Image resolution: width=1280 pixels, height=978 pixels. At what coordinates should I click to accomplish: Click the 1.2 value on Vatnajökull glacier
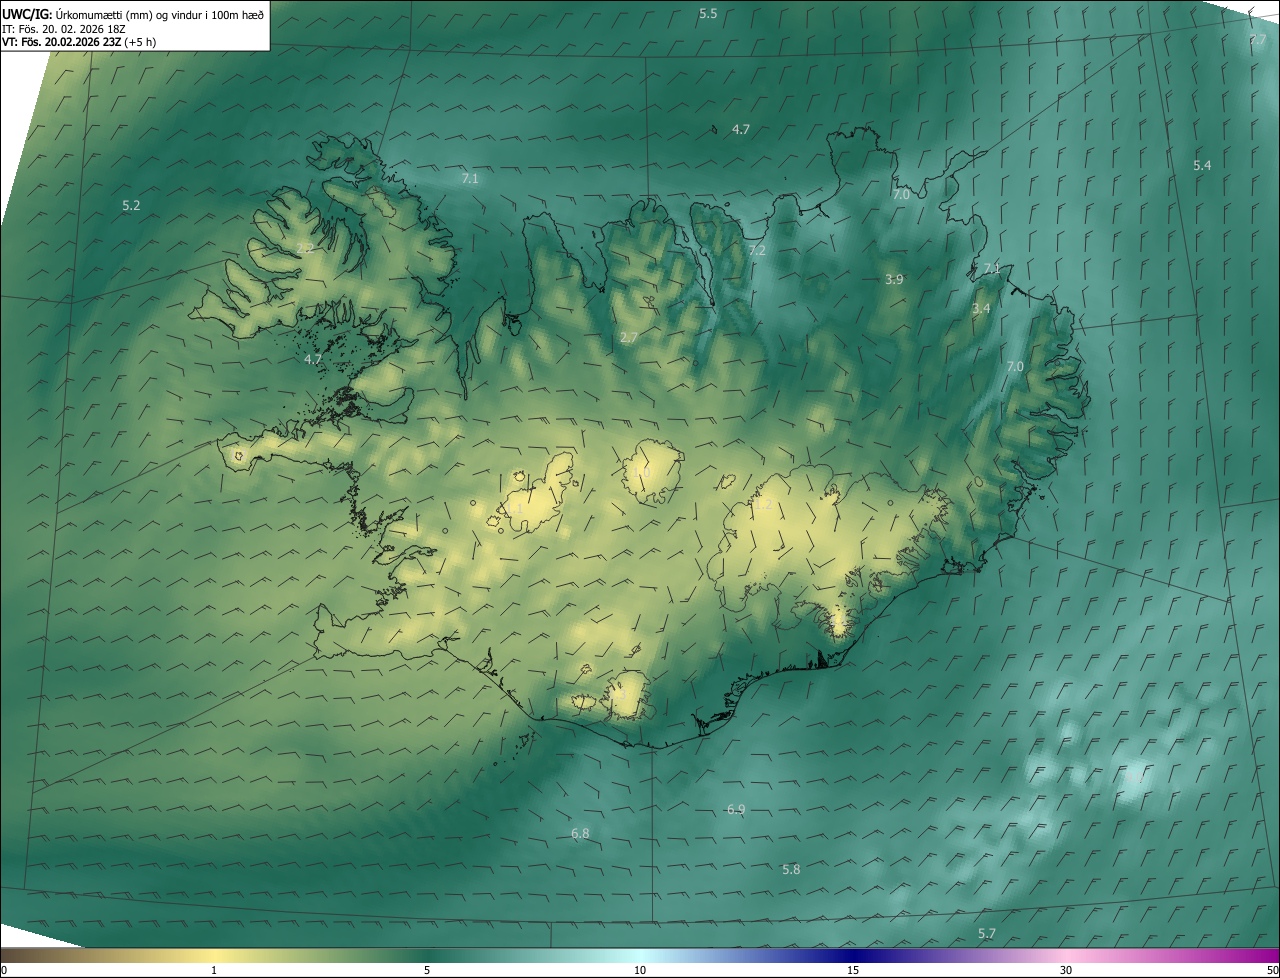coord(763,506)
